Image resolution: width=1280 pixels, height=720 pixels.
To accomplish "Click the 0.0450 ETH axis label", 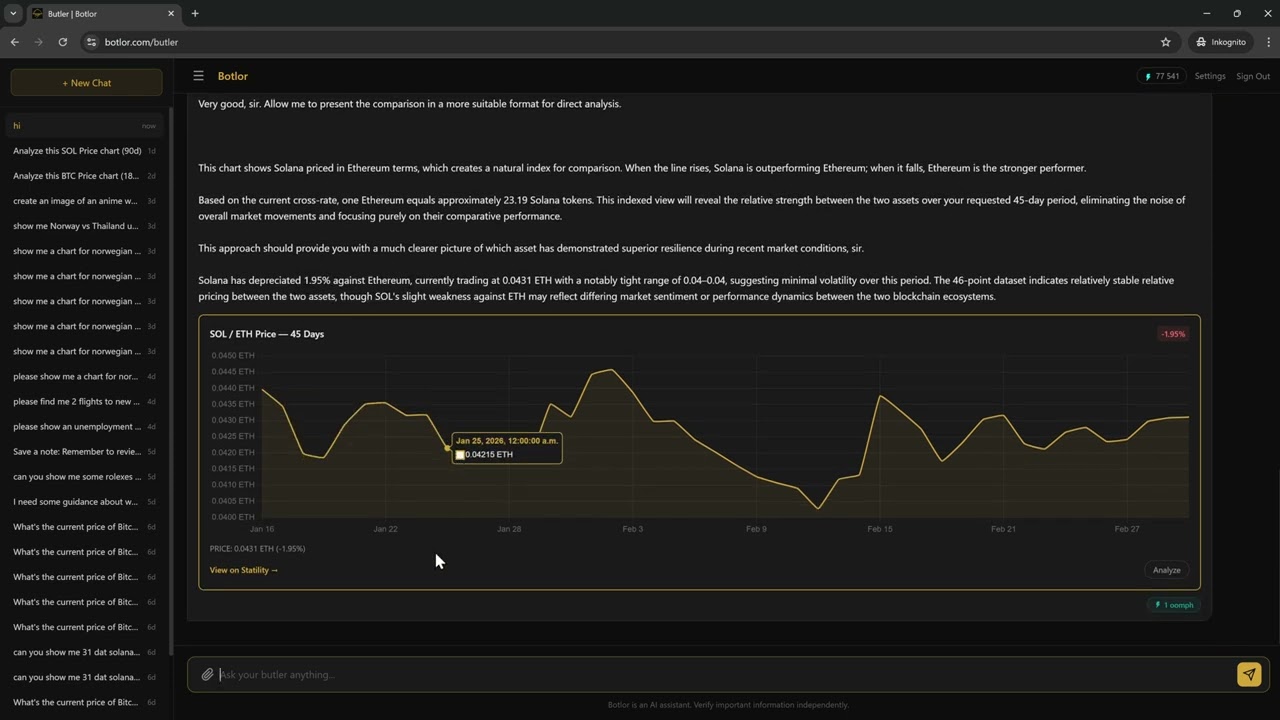I will (233, 356).
